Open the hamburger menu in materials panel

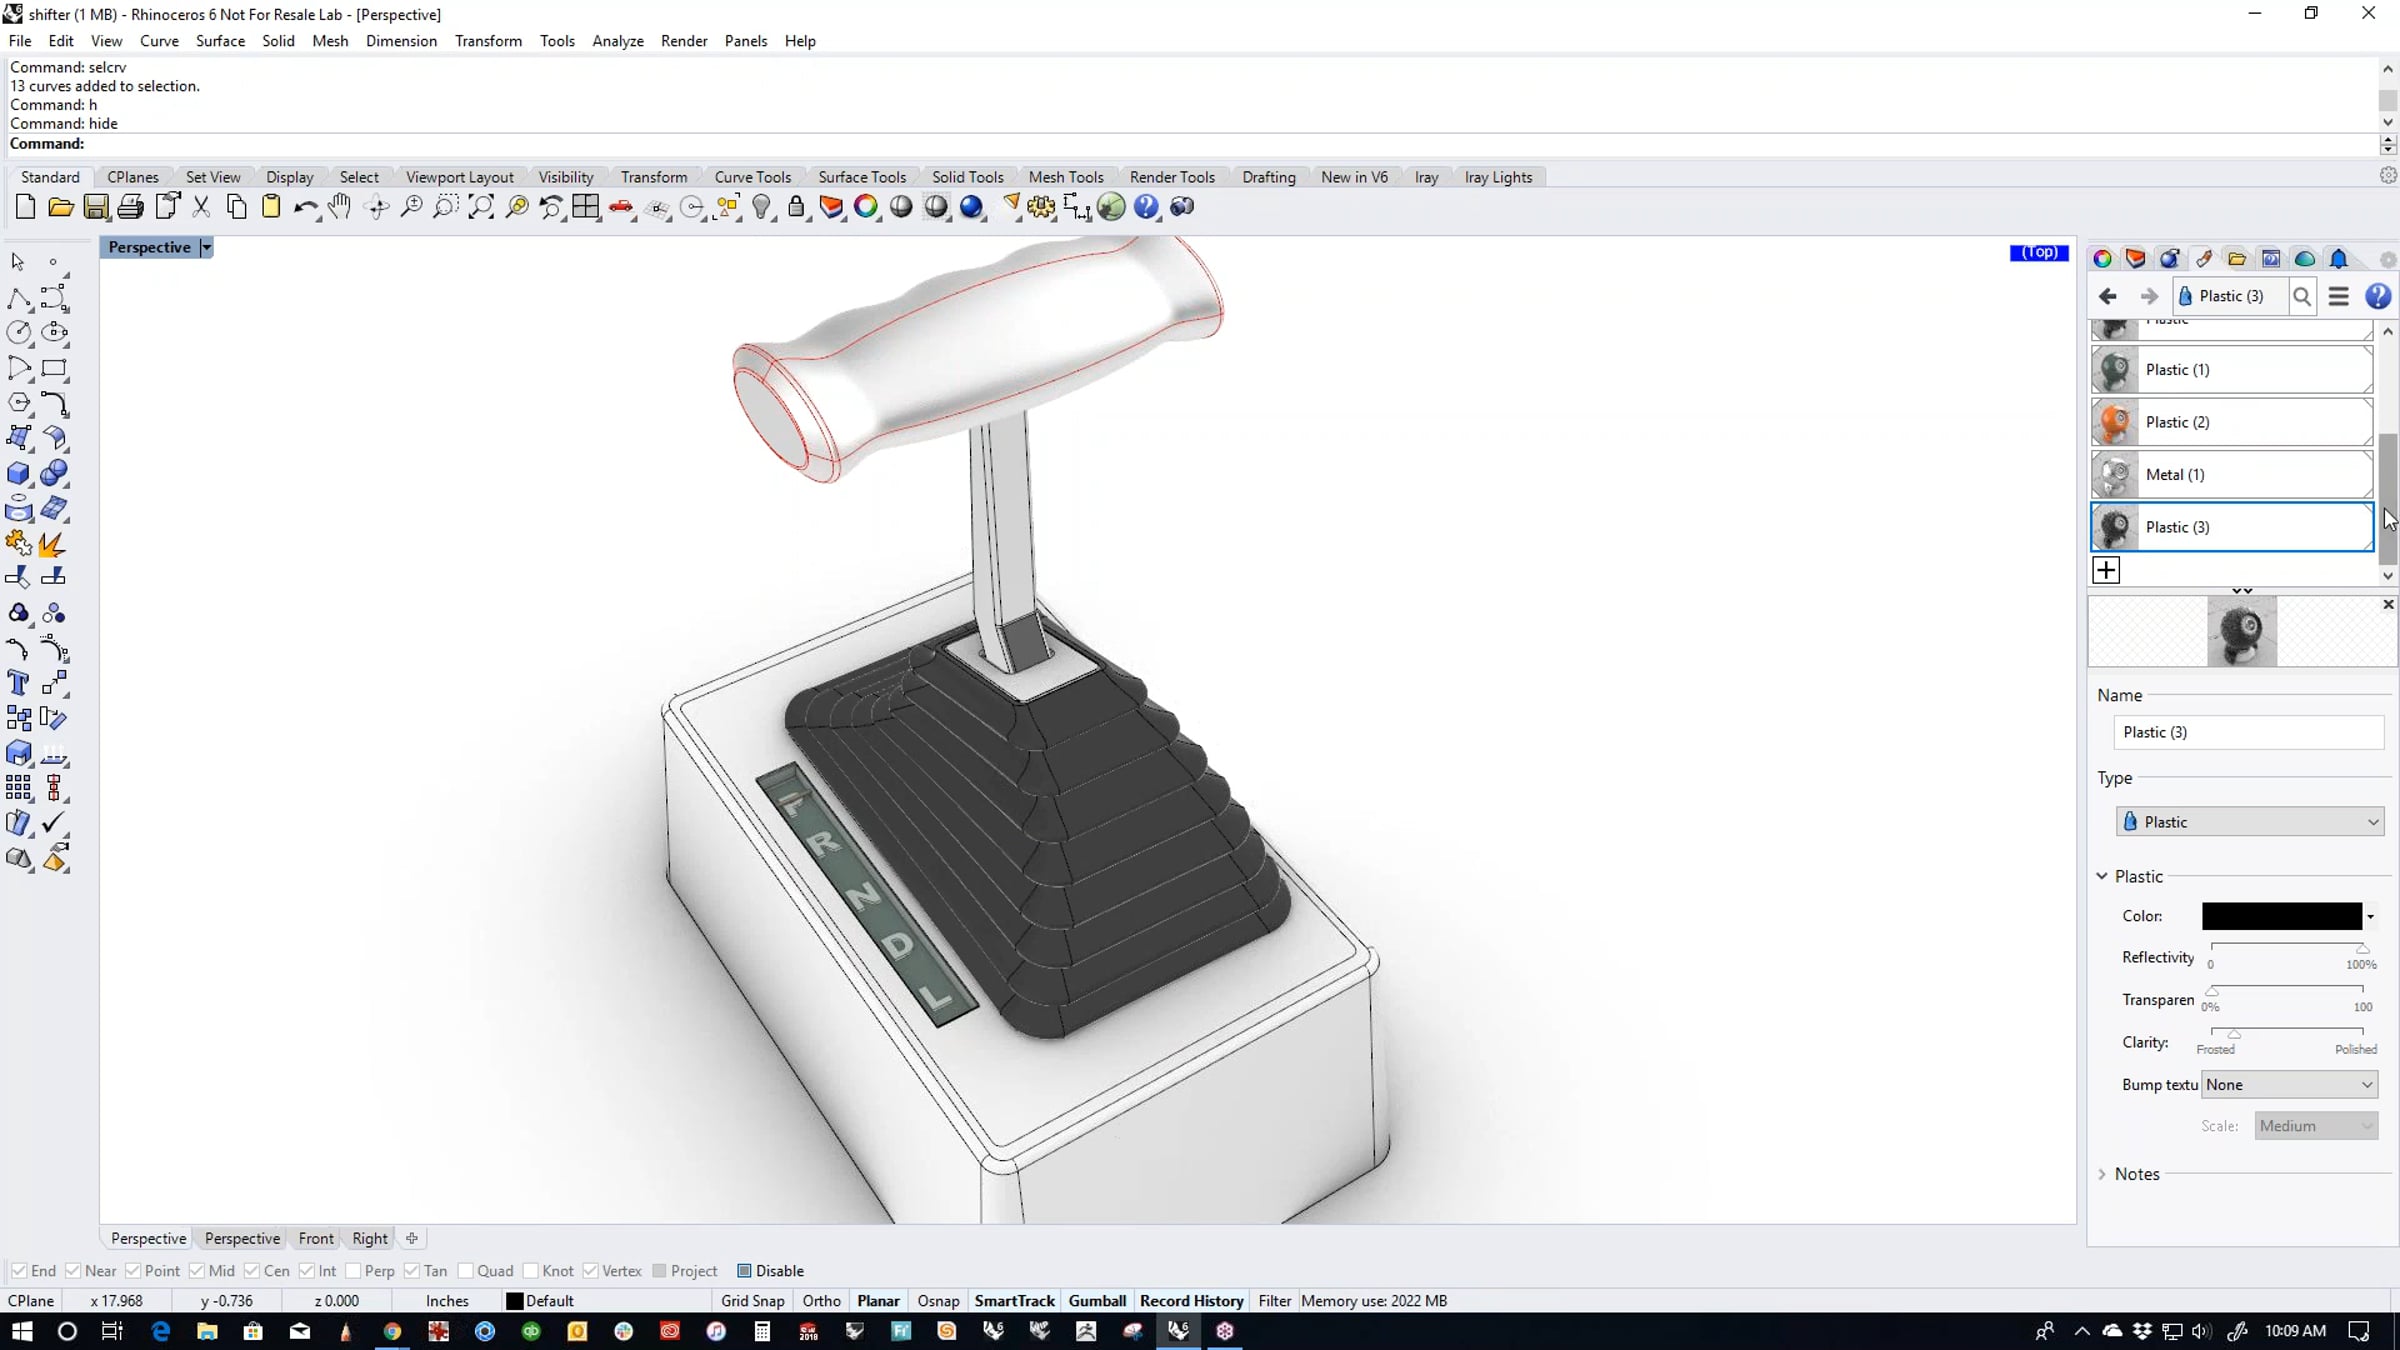(2338, 297)
